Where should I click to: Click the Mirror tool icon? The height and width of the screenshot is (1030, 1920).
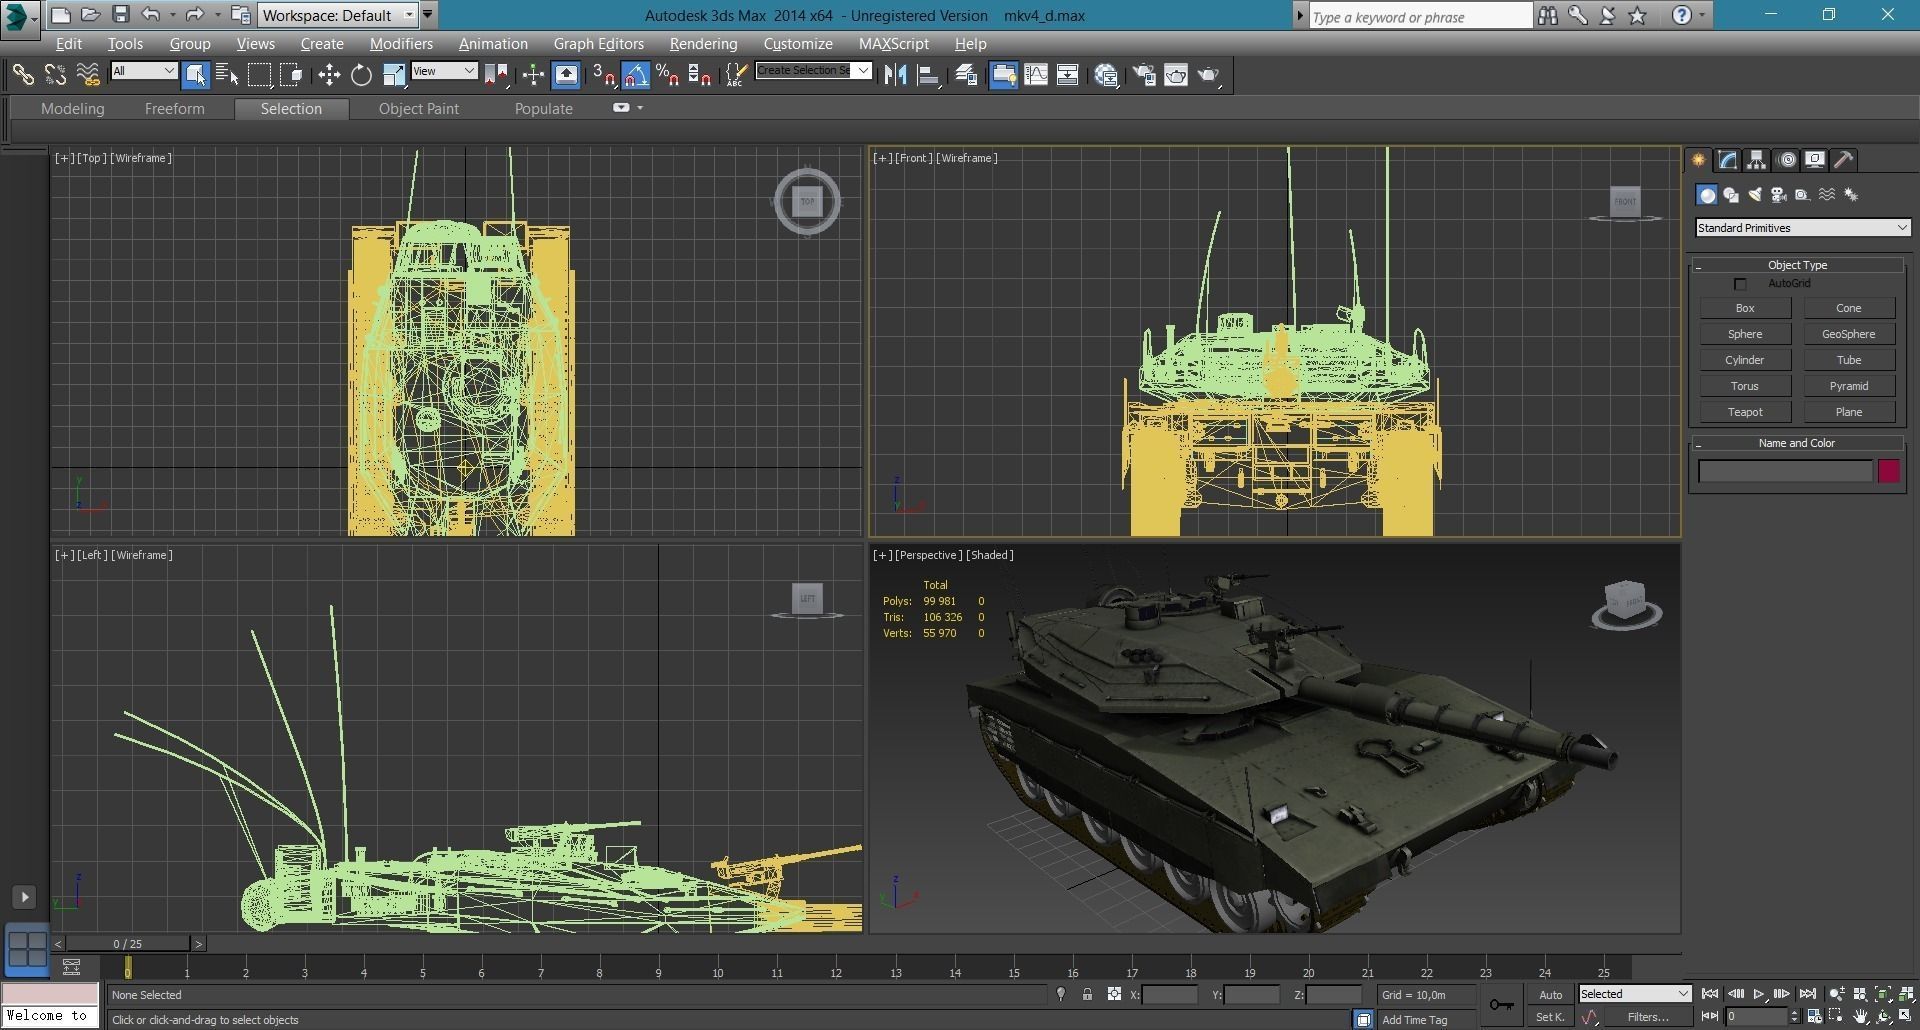pyautogui.click(x=895, y=75)
